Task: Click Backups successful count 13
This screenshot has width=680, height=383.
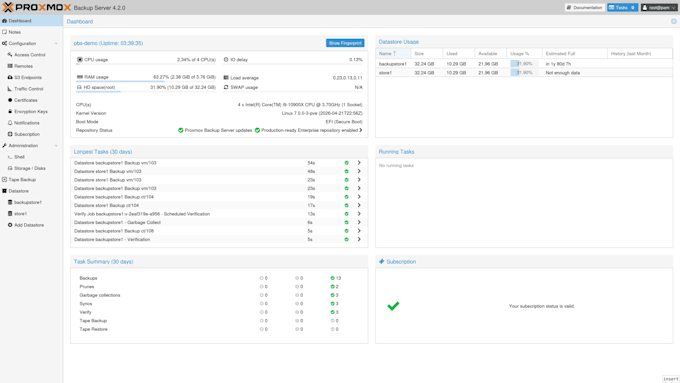Action: pyautogui.click(x=336, y=278)
